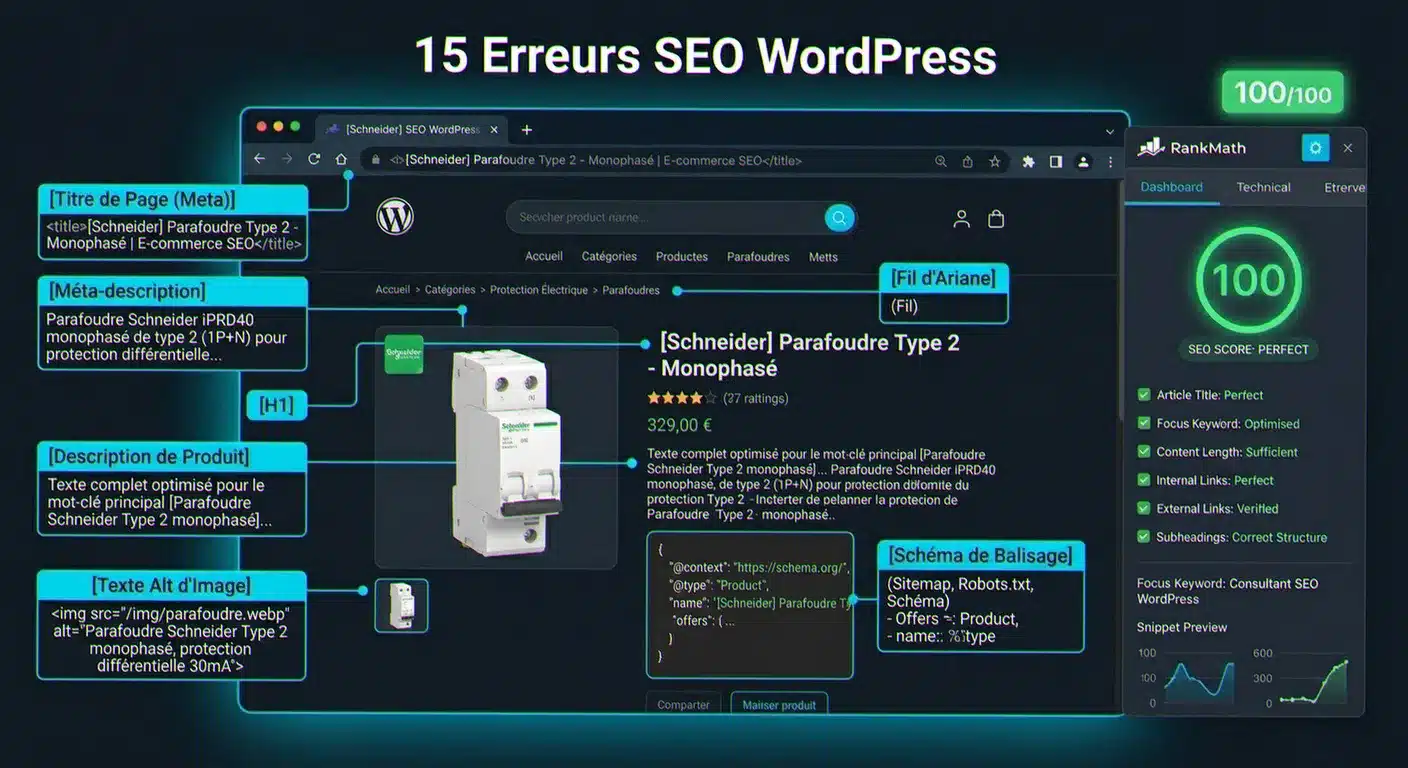This screenshot has width=1408, height=768.
Task: Open the Catégories navigation menu item
Action: [609, 257]
